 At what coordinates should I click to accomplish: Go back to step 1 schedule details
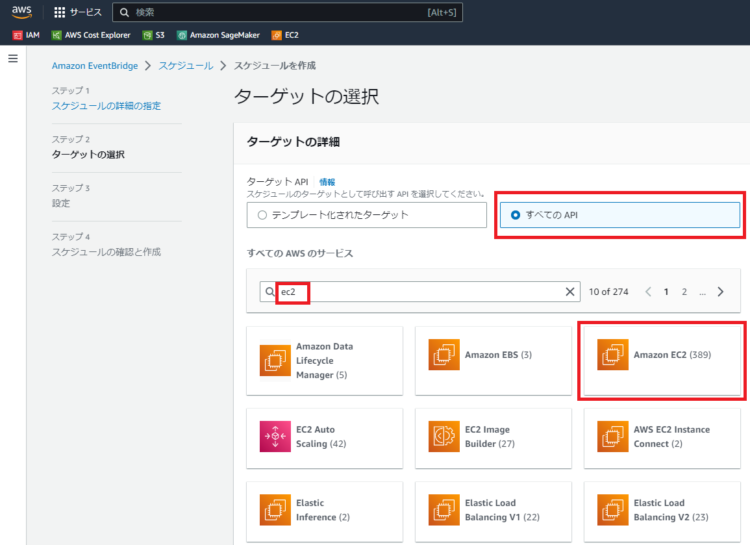(106, 106)
